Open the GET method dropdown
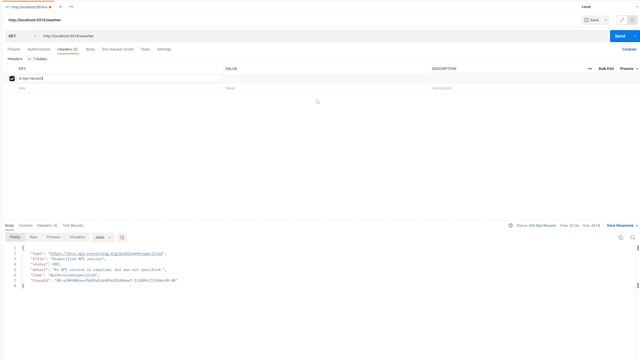The width and height of the screenshot is (640, 360). 22,36
